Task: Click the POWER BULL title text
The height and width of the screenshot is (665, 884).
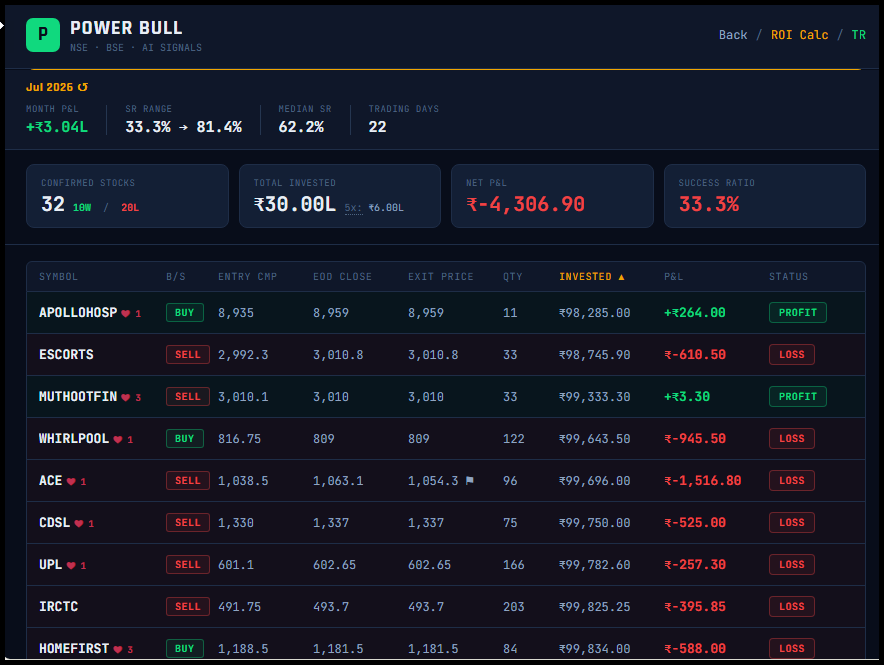Action: [x=126, y=28]
